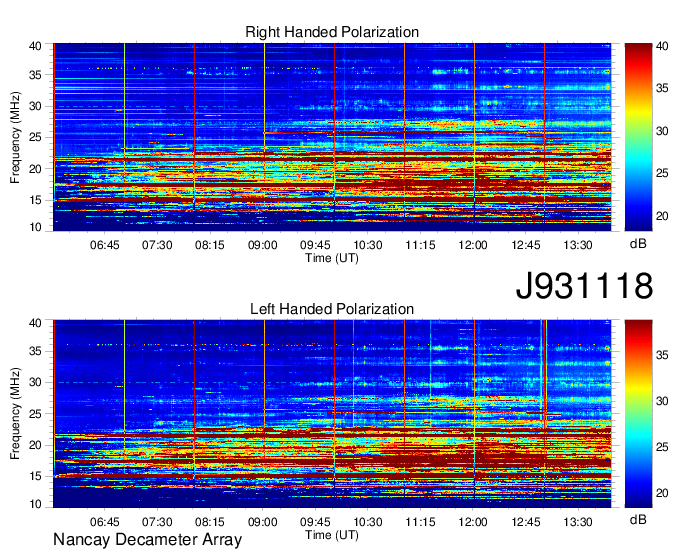Select the 12:45 tick under Left Handed plot
The width and height of the screenshot is (680, 552).
[x=526, y=522]
